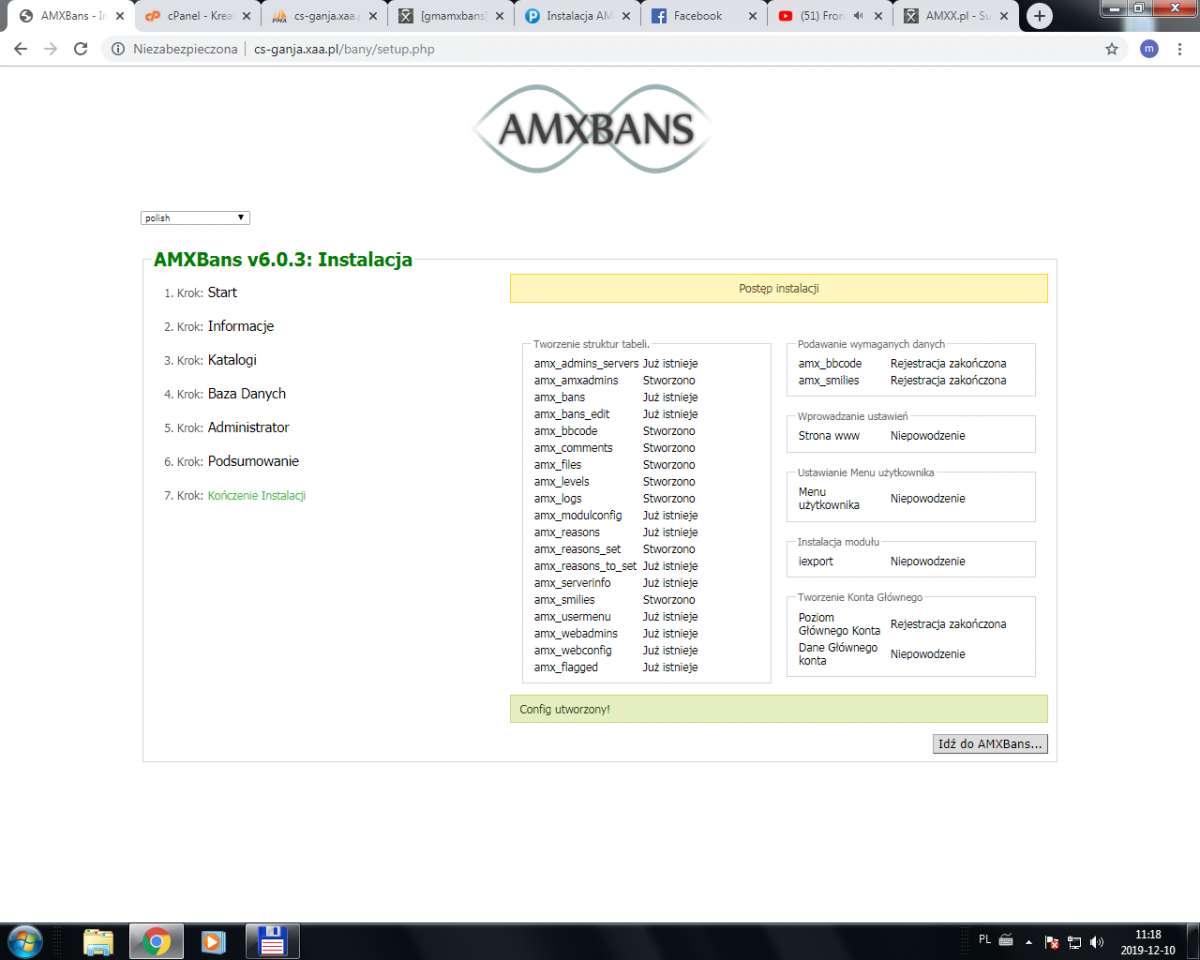Close the Facebook tab

[x=751, y=16]
